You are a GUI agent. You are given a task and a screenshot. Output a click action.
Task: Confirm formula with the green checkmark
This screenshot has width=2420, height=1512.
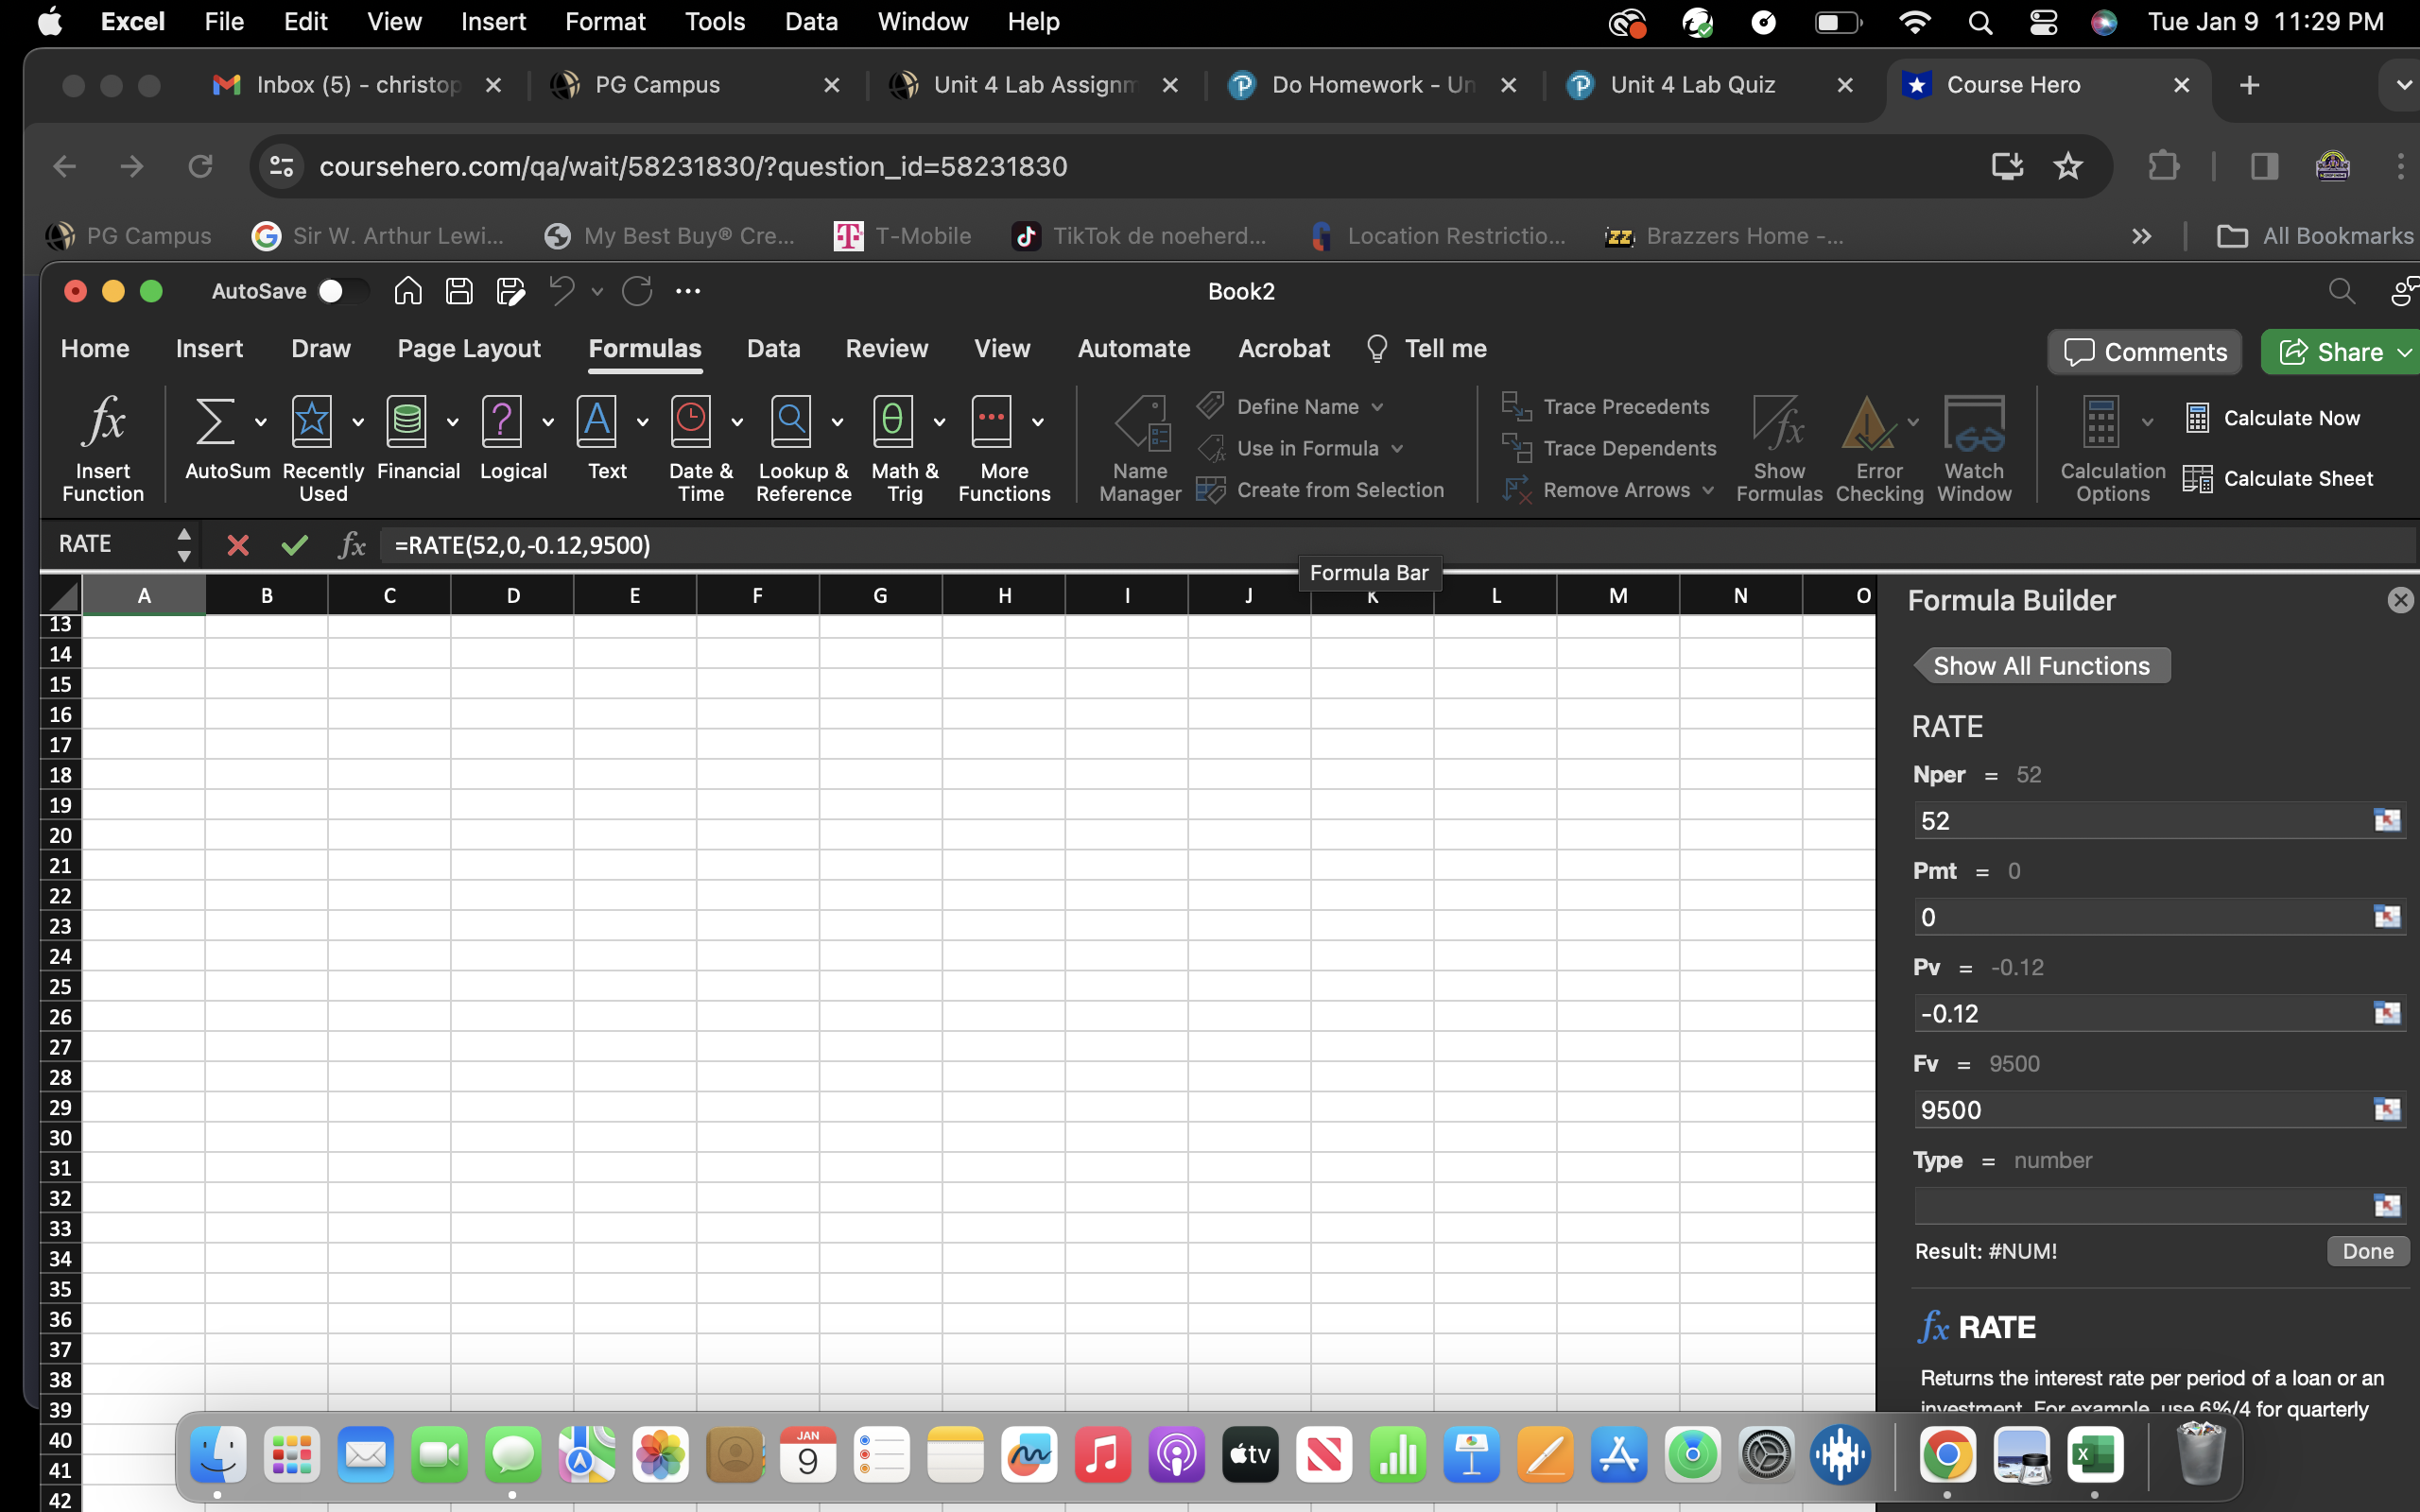pos(294,545)
